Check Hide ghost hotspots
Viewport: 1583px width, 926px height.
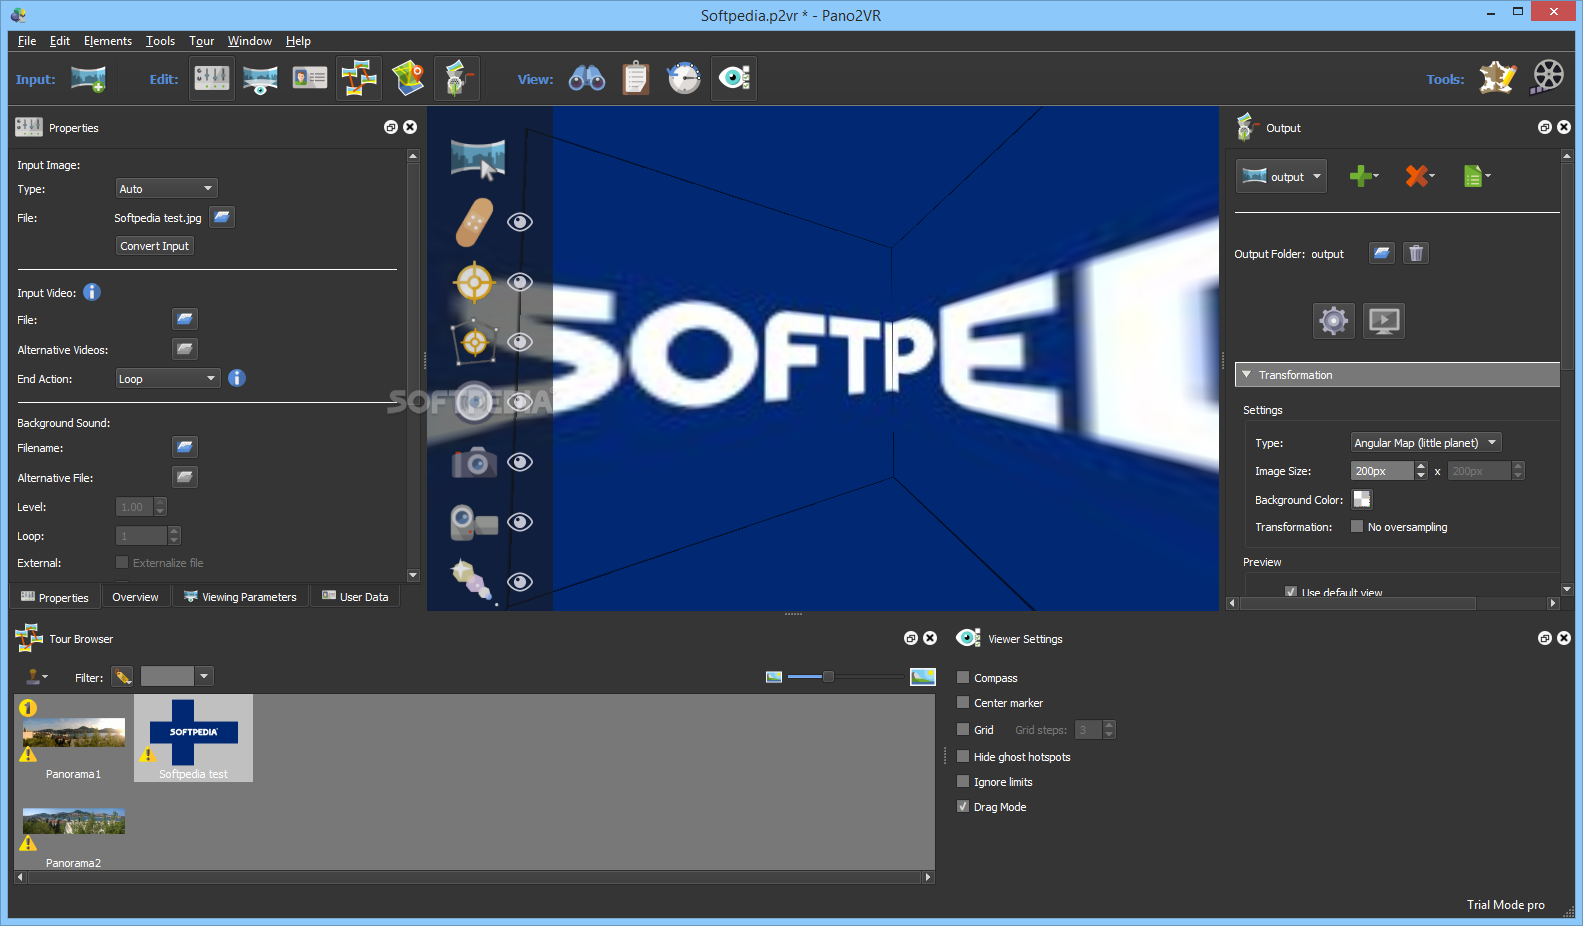point(963,756)
